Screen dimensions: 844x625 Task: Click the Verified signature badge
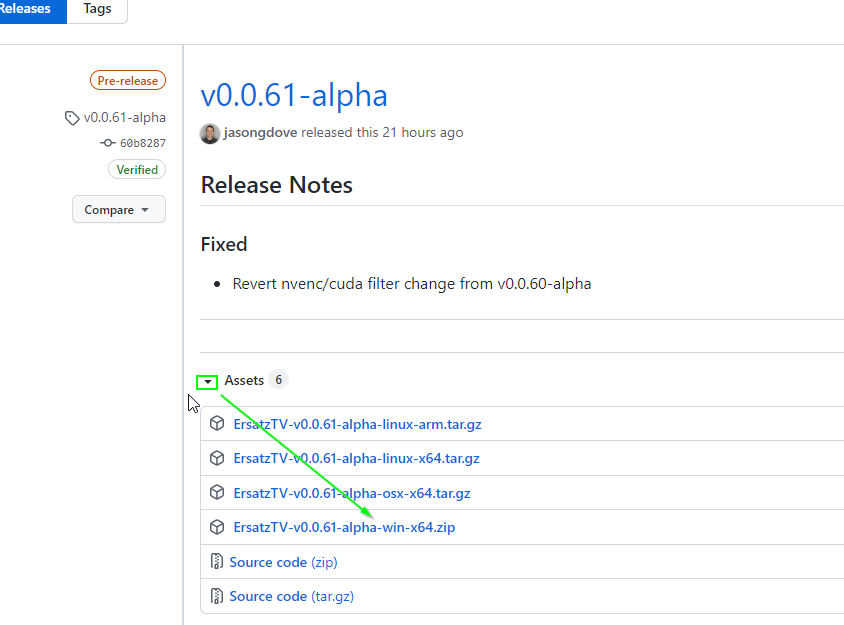click(x=137, y=170)
